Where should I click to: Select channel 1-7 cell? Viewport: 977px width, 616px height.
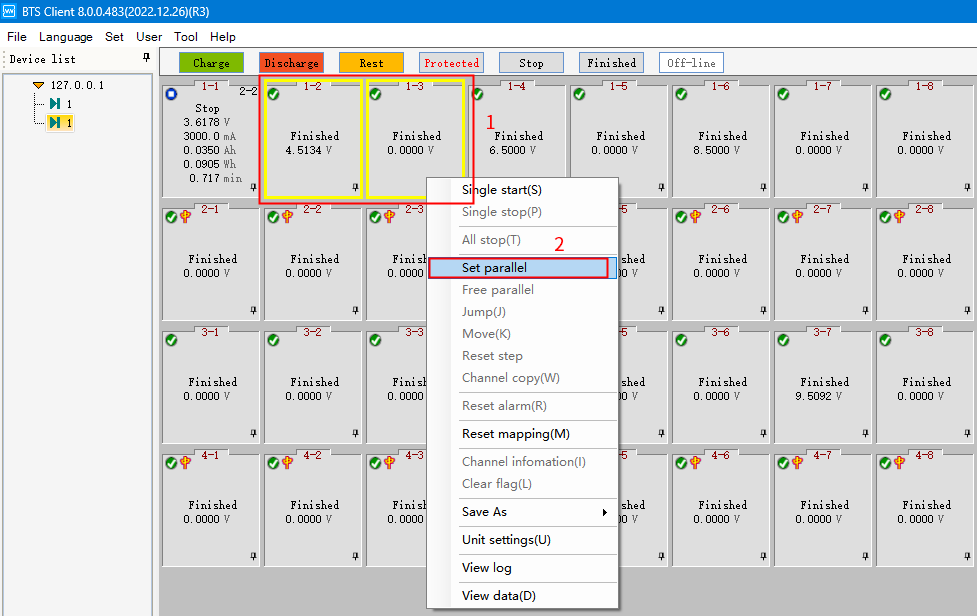pyautogui.click(x=824, y=140)
